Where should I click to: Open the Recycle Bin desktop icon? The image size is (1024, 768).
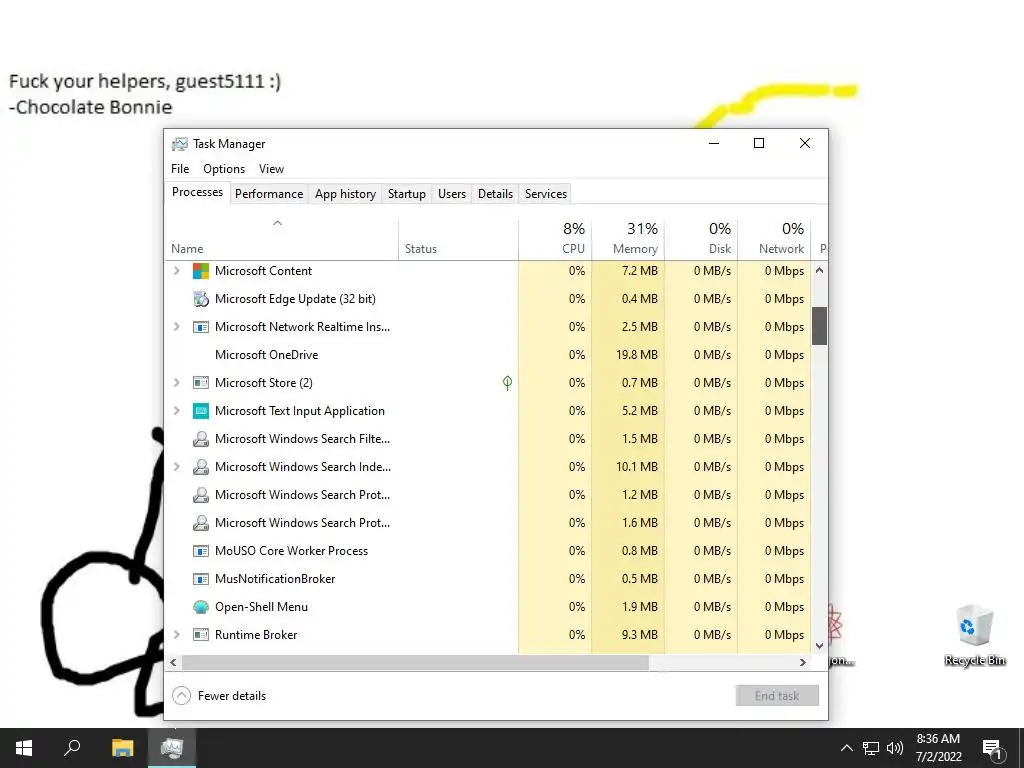coord(974,634)
